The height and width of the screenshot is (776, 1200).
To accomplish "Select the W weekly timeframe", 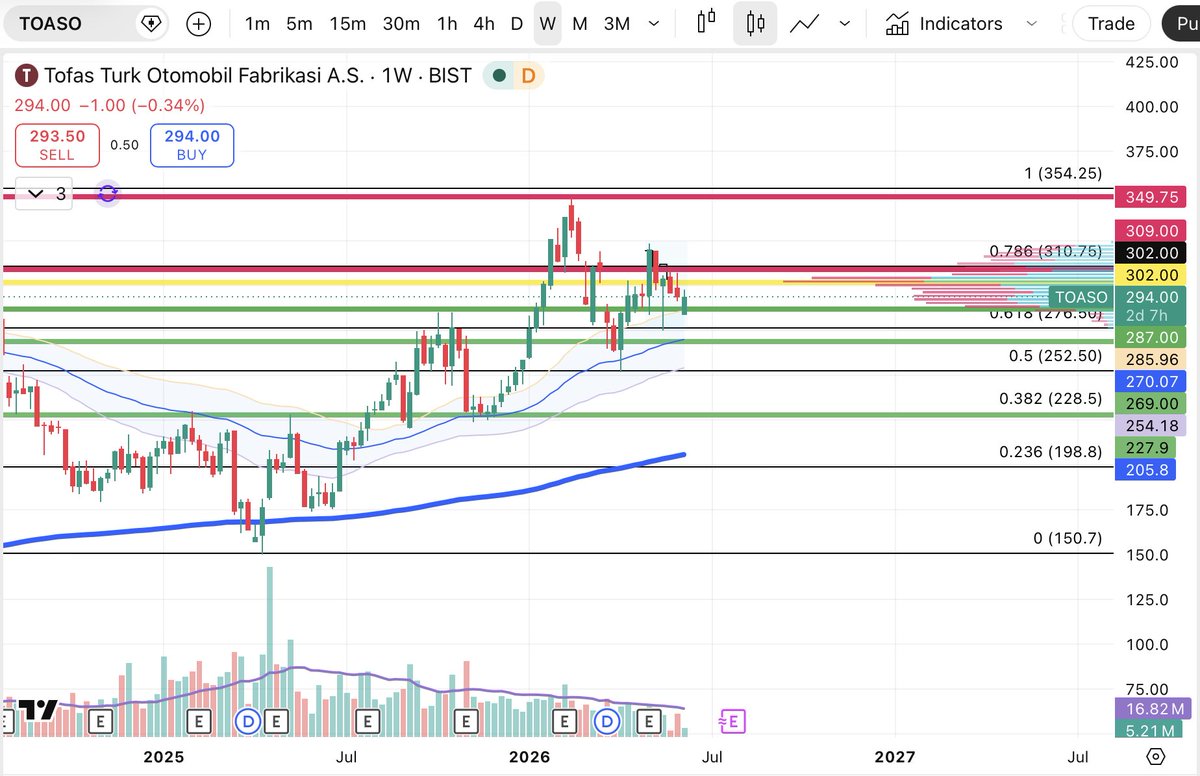I will (547, 24).
